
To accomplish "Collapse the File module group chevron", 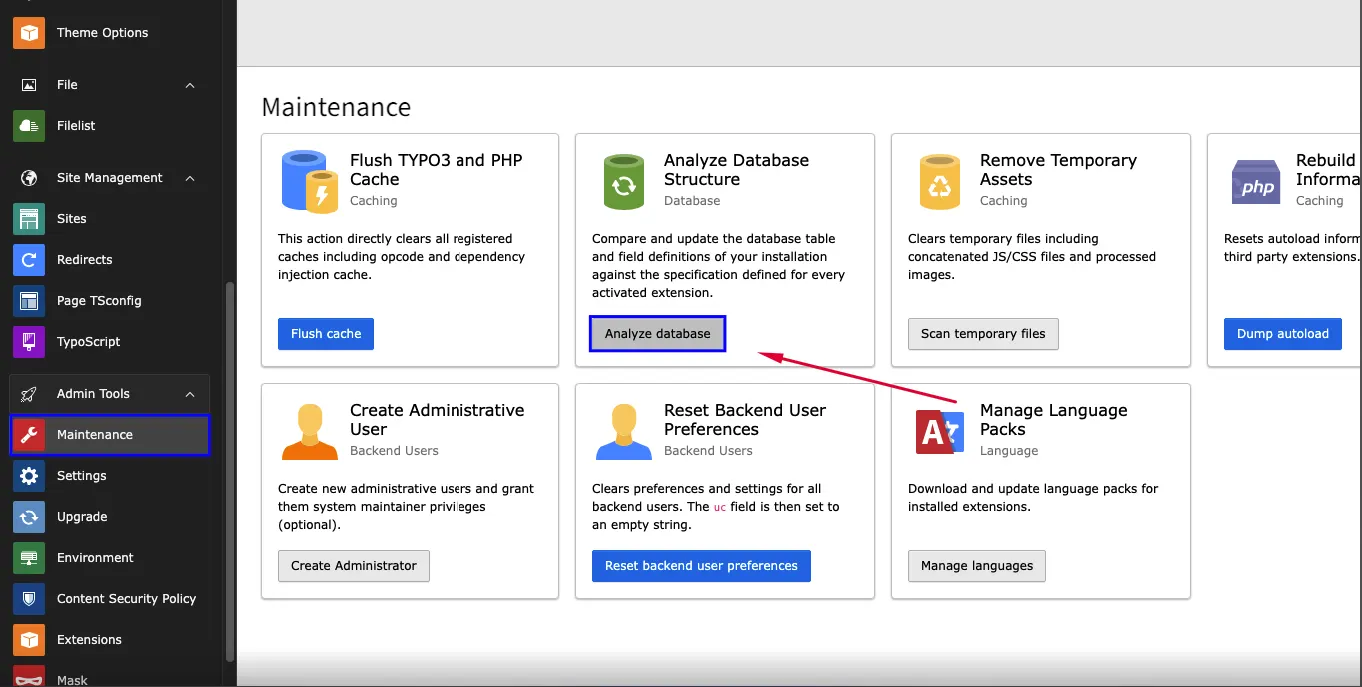I will [x=190, y=85].
